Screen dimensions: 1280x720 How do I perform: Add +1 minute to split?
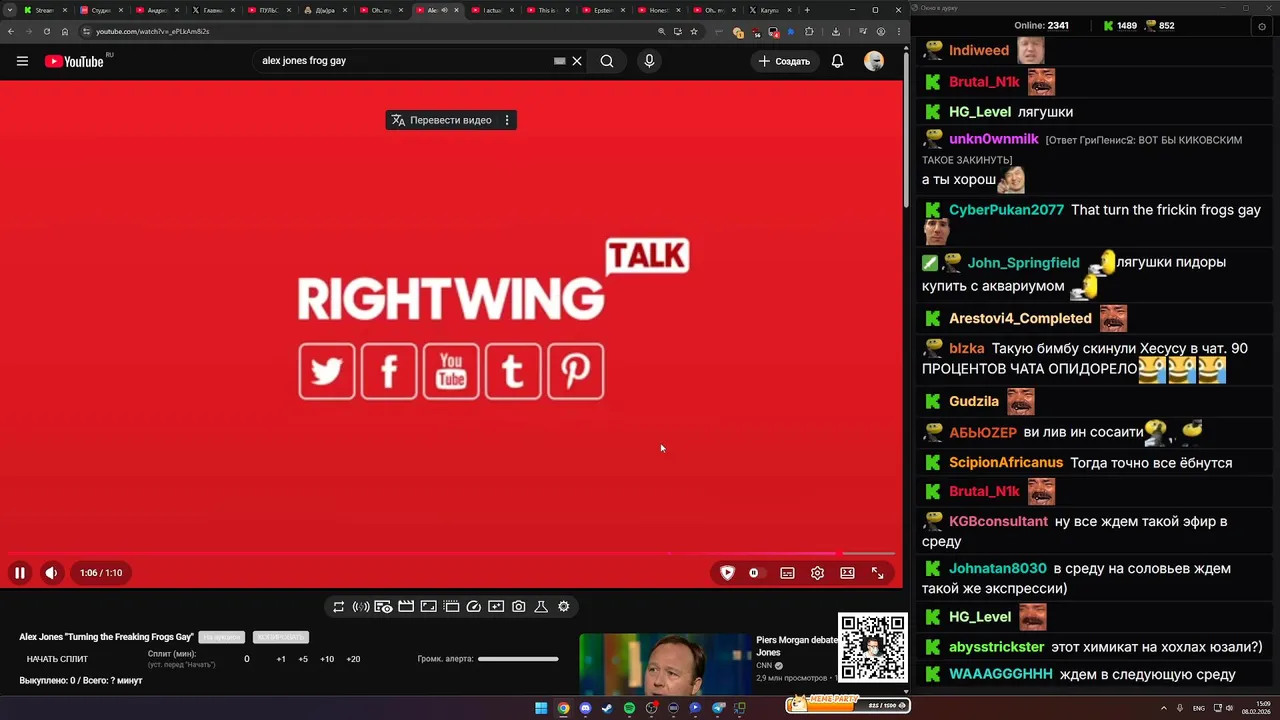tap(281, 659)
